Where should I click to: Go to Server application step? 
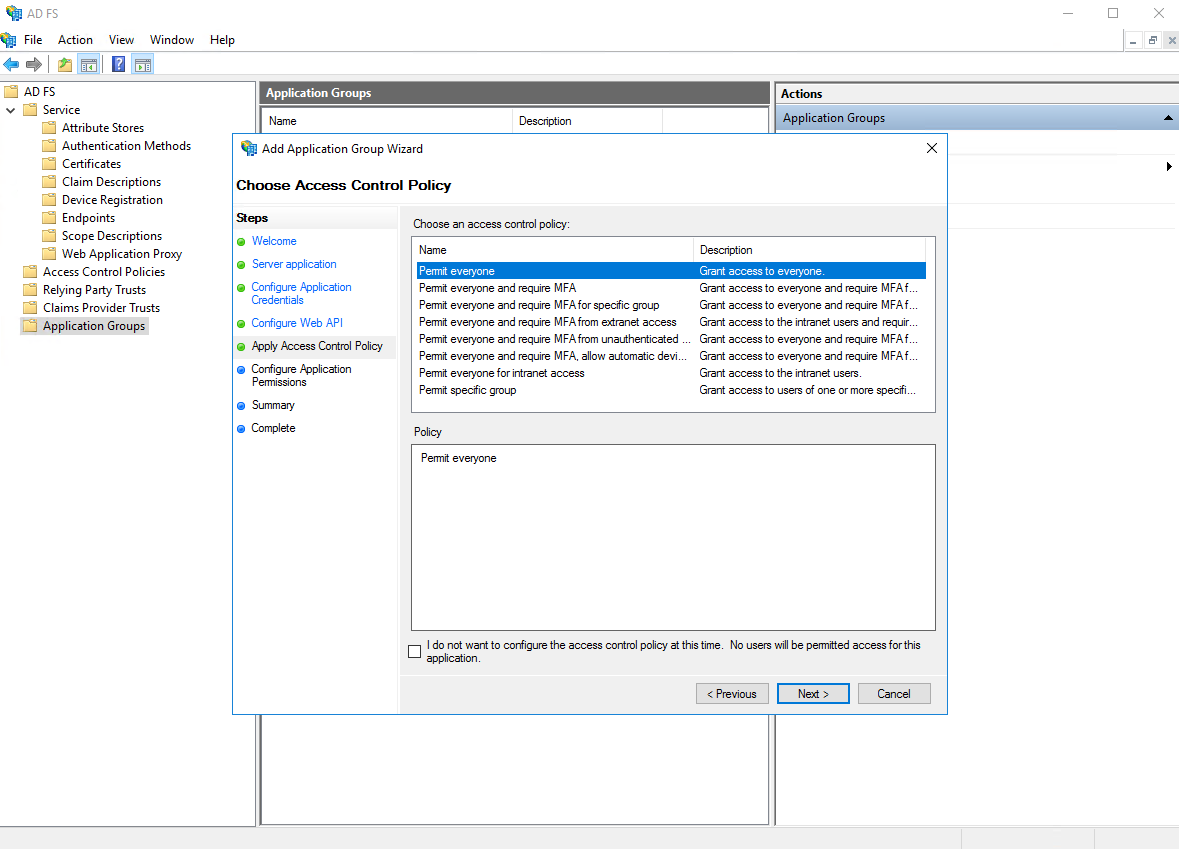point(294,264)
